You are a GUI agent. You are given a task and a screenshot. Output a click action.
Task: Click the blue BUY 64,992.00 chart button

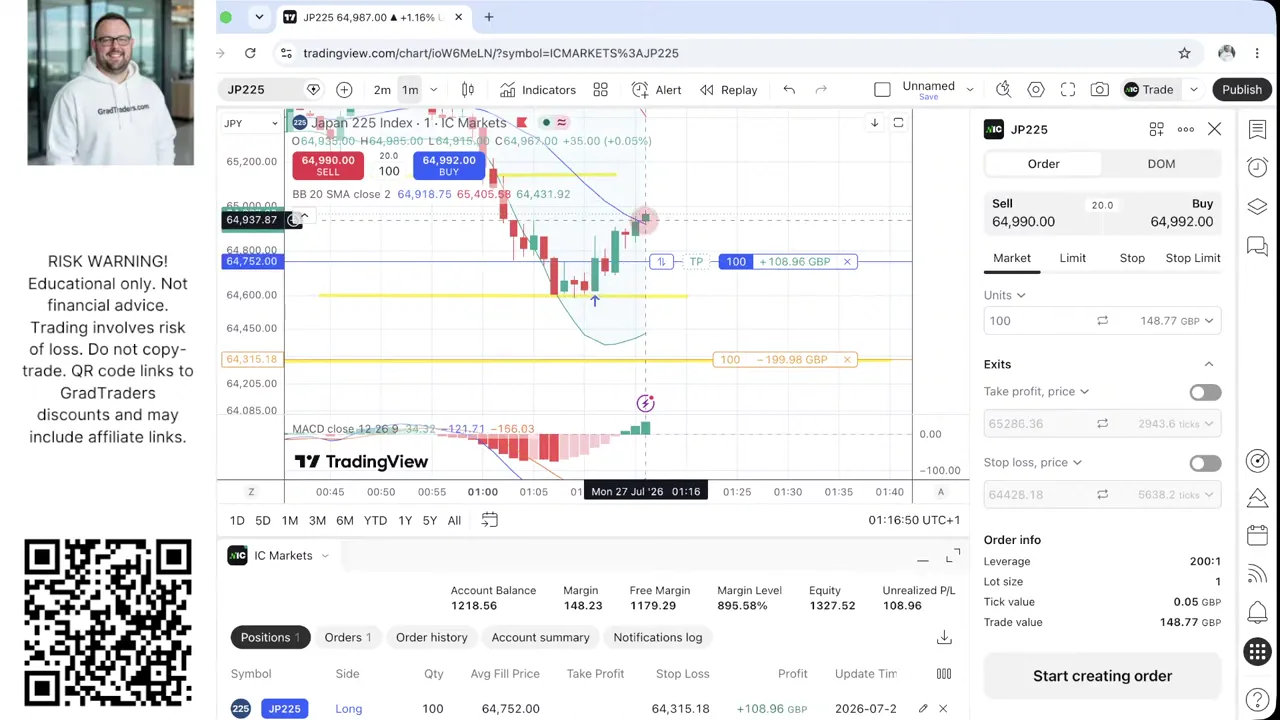click(449, 166)
